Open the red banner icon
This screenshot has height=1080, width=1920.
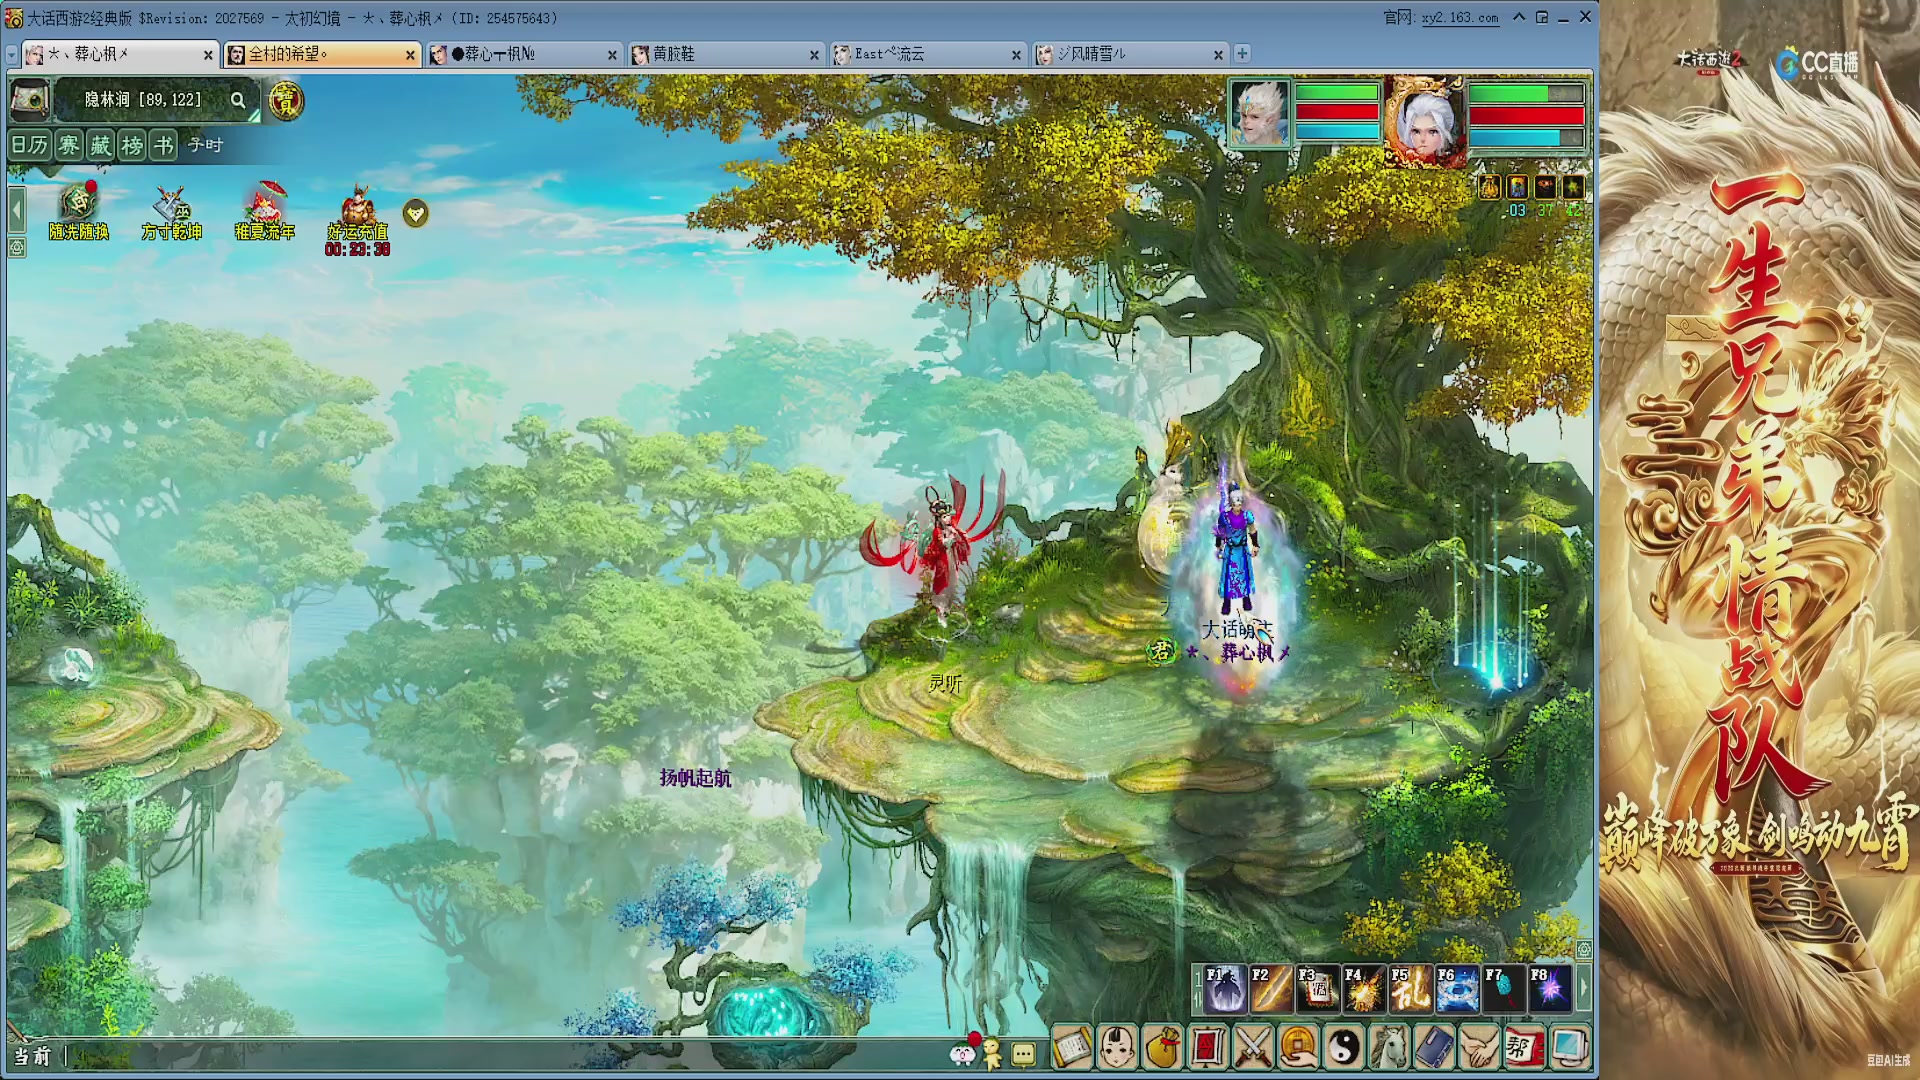pos(1208,1048)
